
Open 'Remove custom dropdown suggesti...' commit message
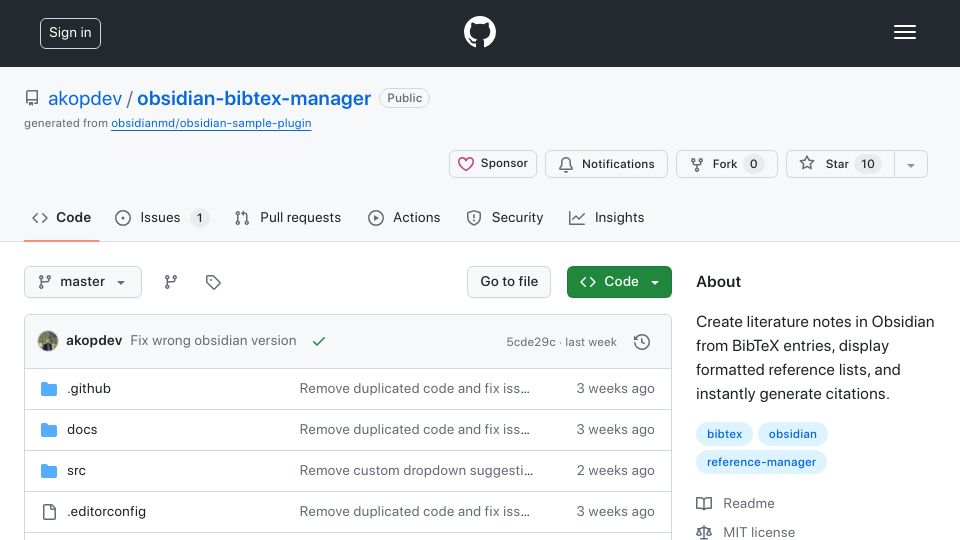pyautogui.click(x=416, y=471)
